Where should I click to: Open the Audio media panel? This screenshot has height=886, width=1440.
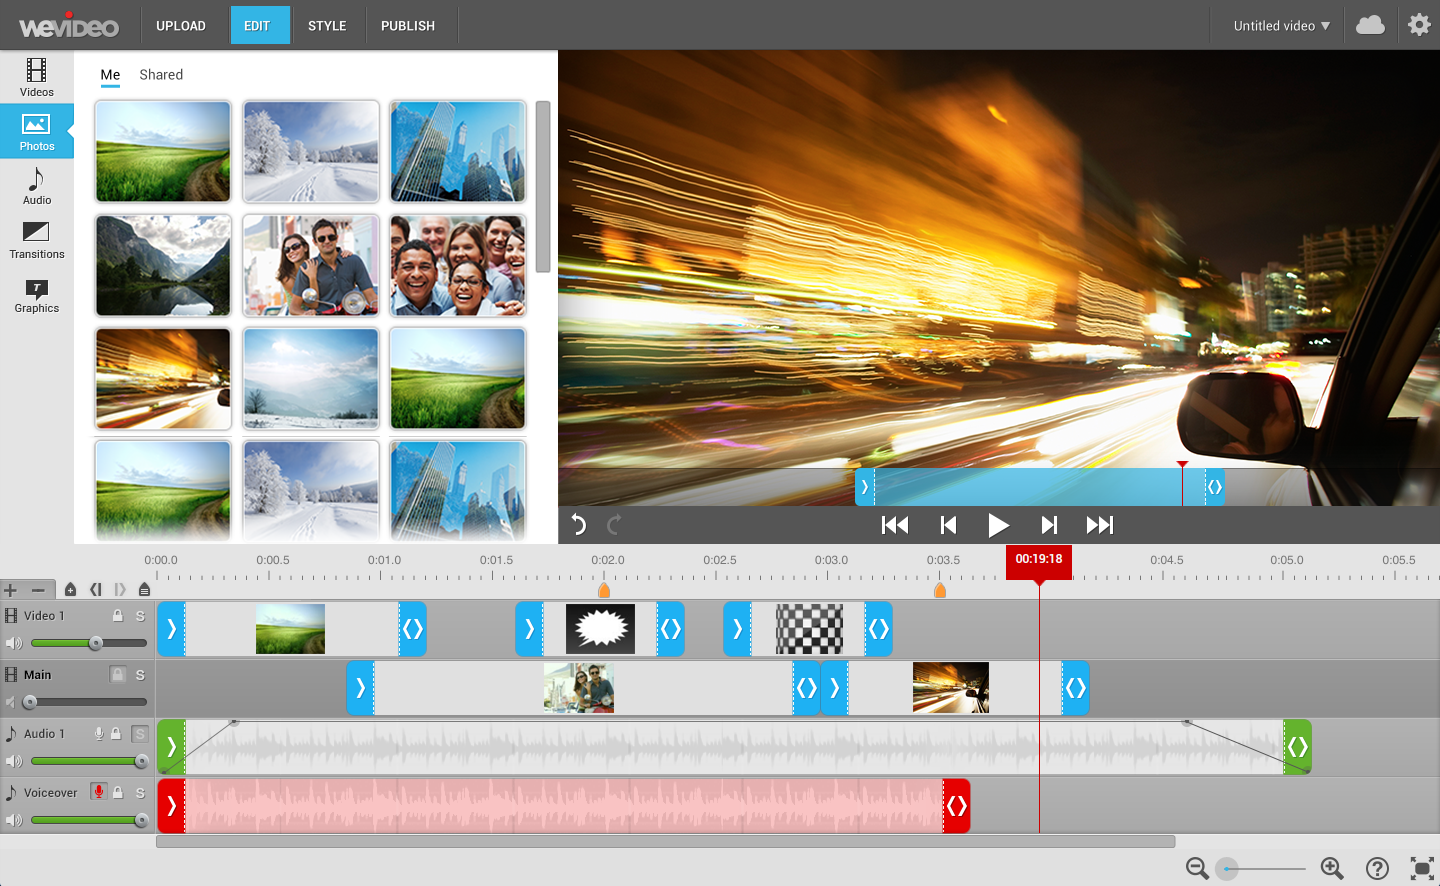[x=37, y=186]
